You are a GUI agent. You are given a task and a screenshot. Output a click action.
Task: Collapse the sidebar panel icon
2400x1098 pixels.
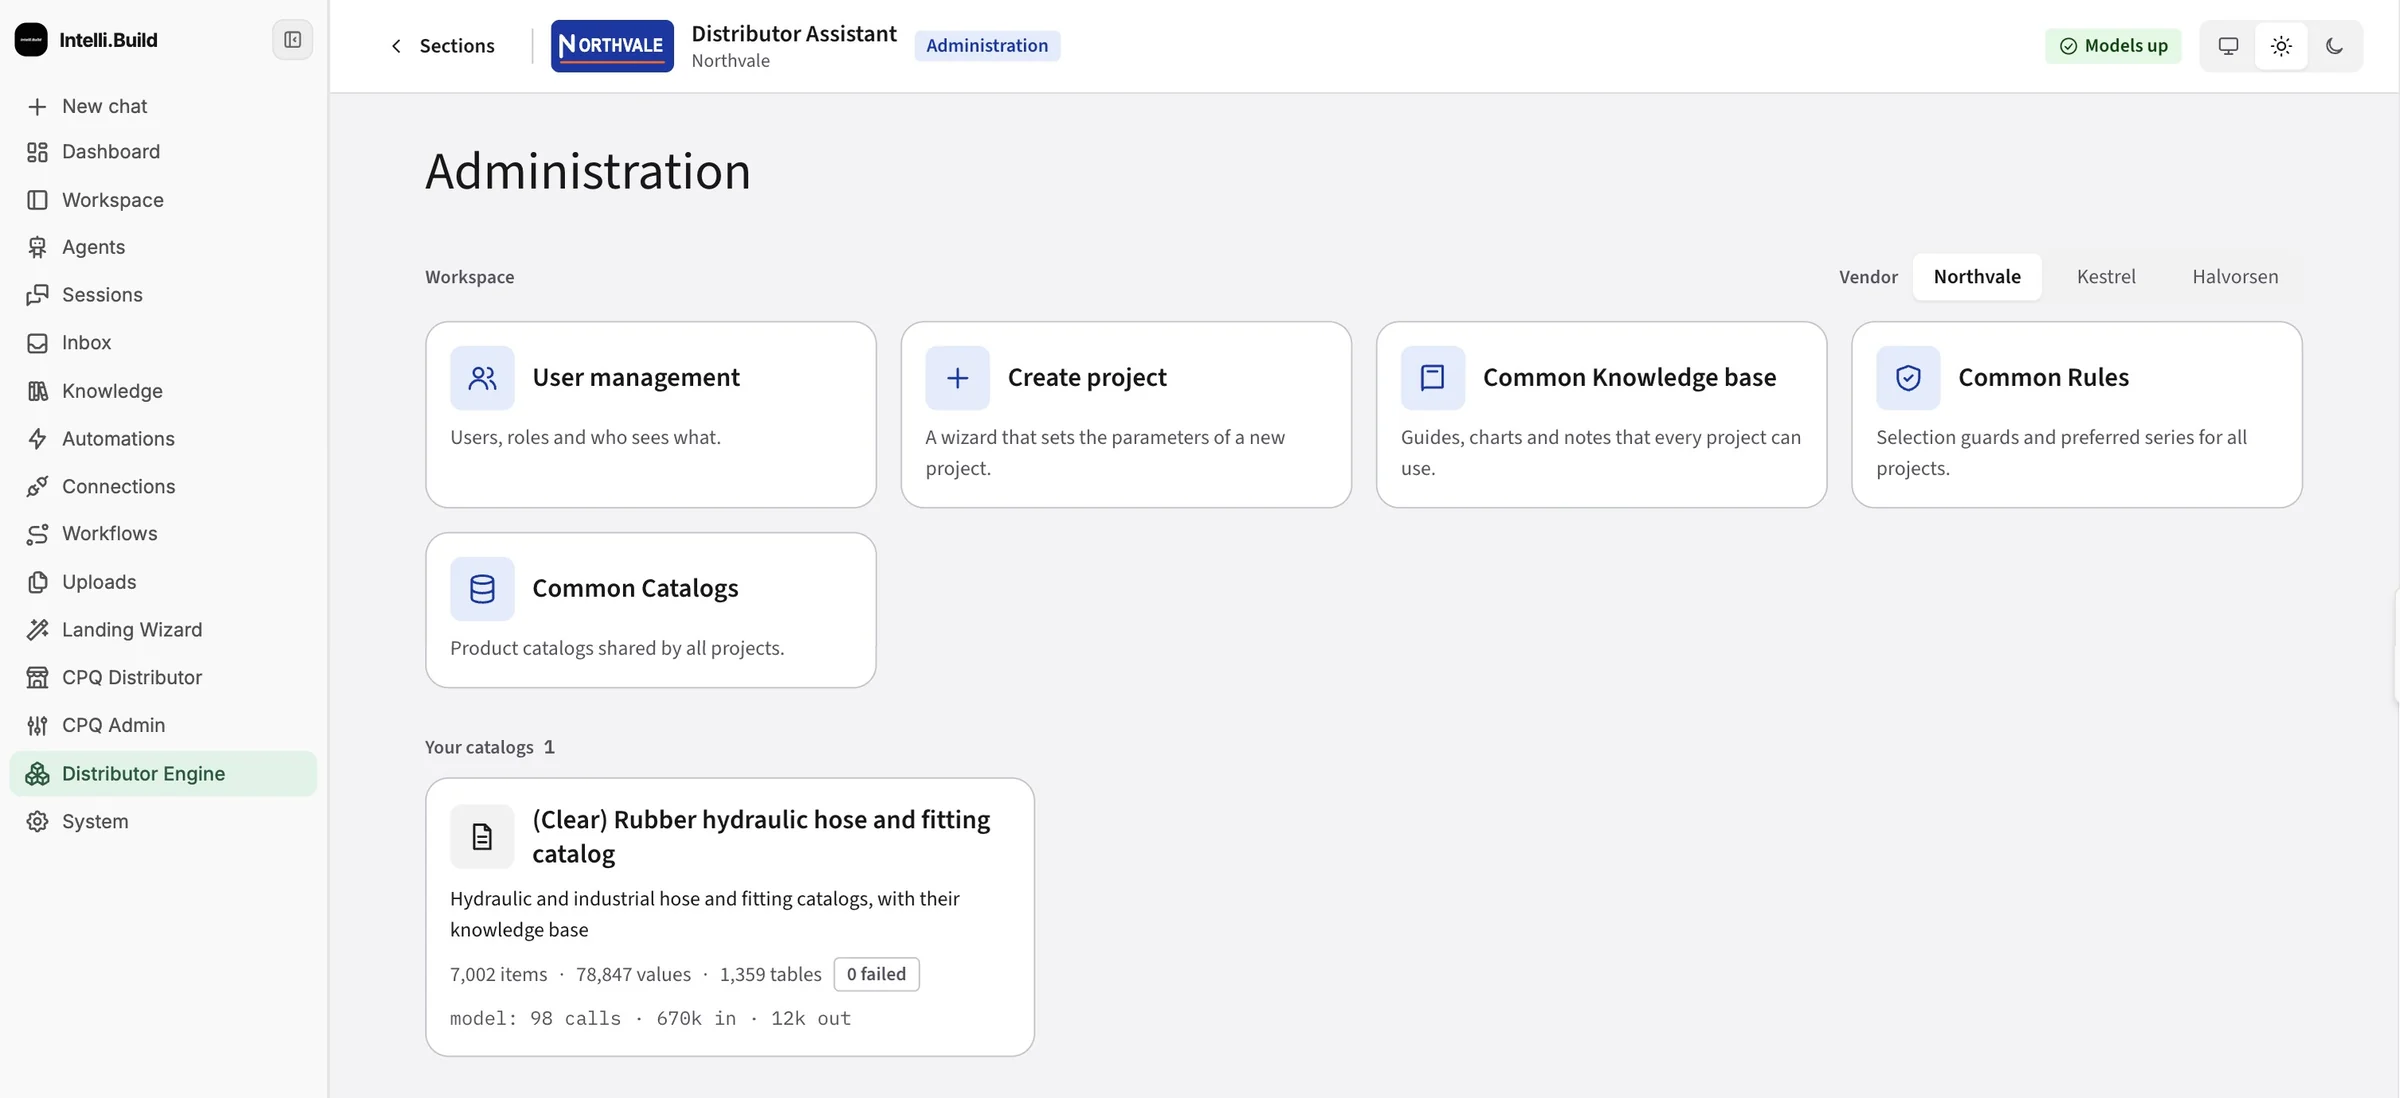(x=292, y=40)
